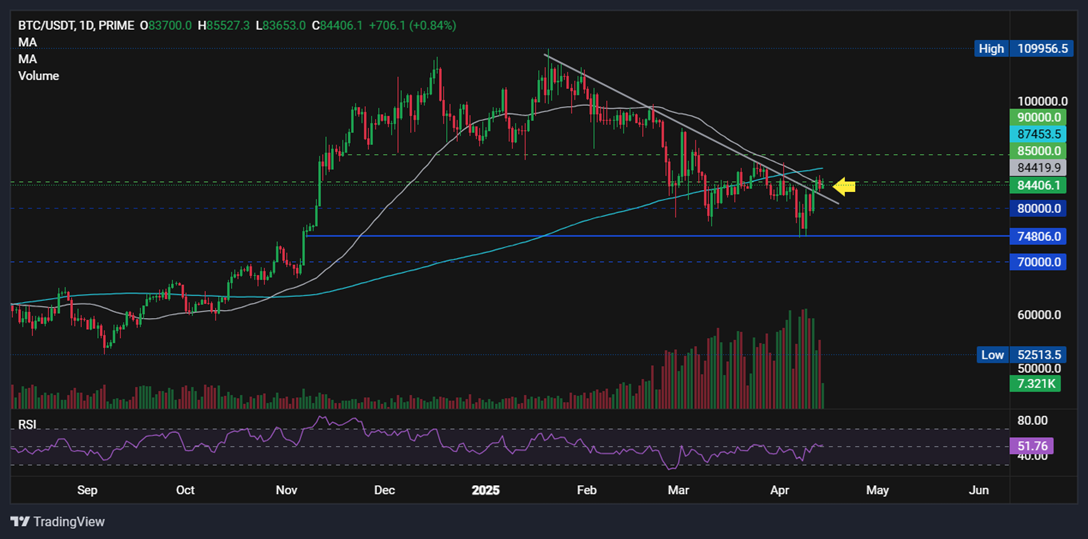Click the 7.321K volume value tag
1088x539 pixels.
(x=1035, y=384)
